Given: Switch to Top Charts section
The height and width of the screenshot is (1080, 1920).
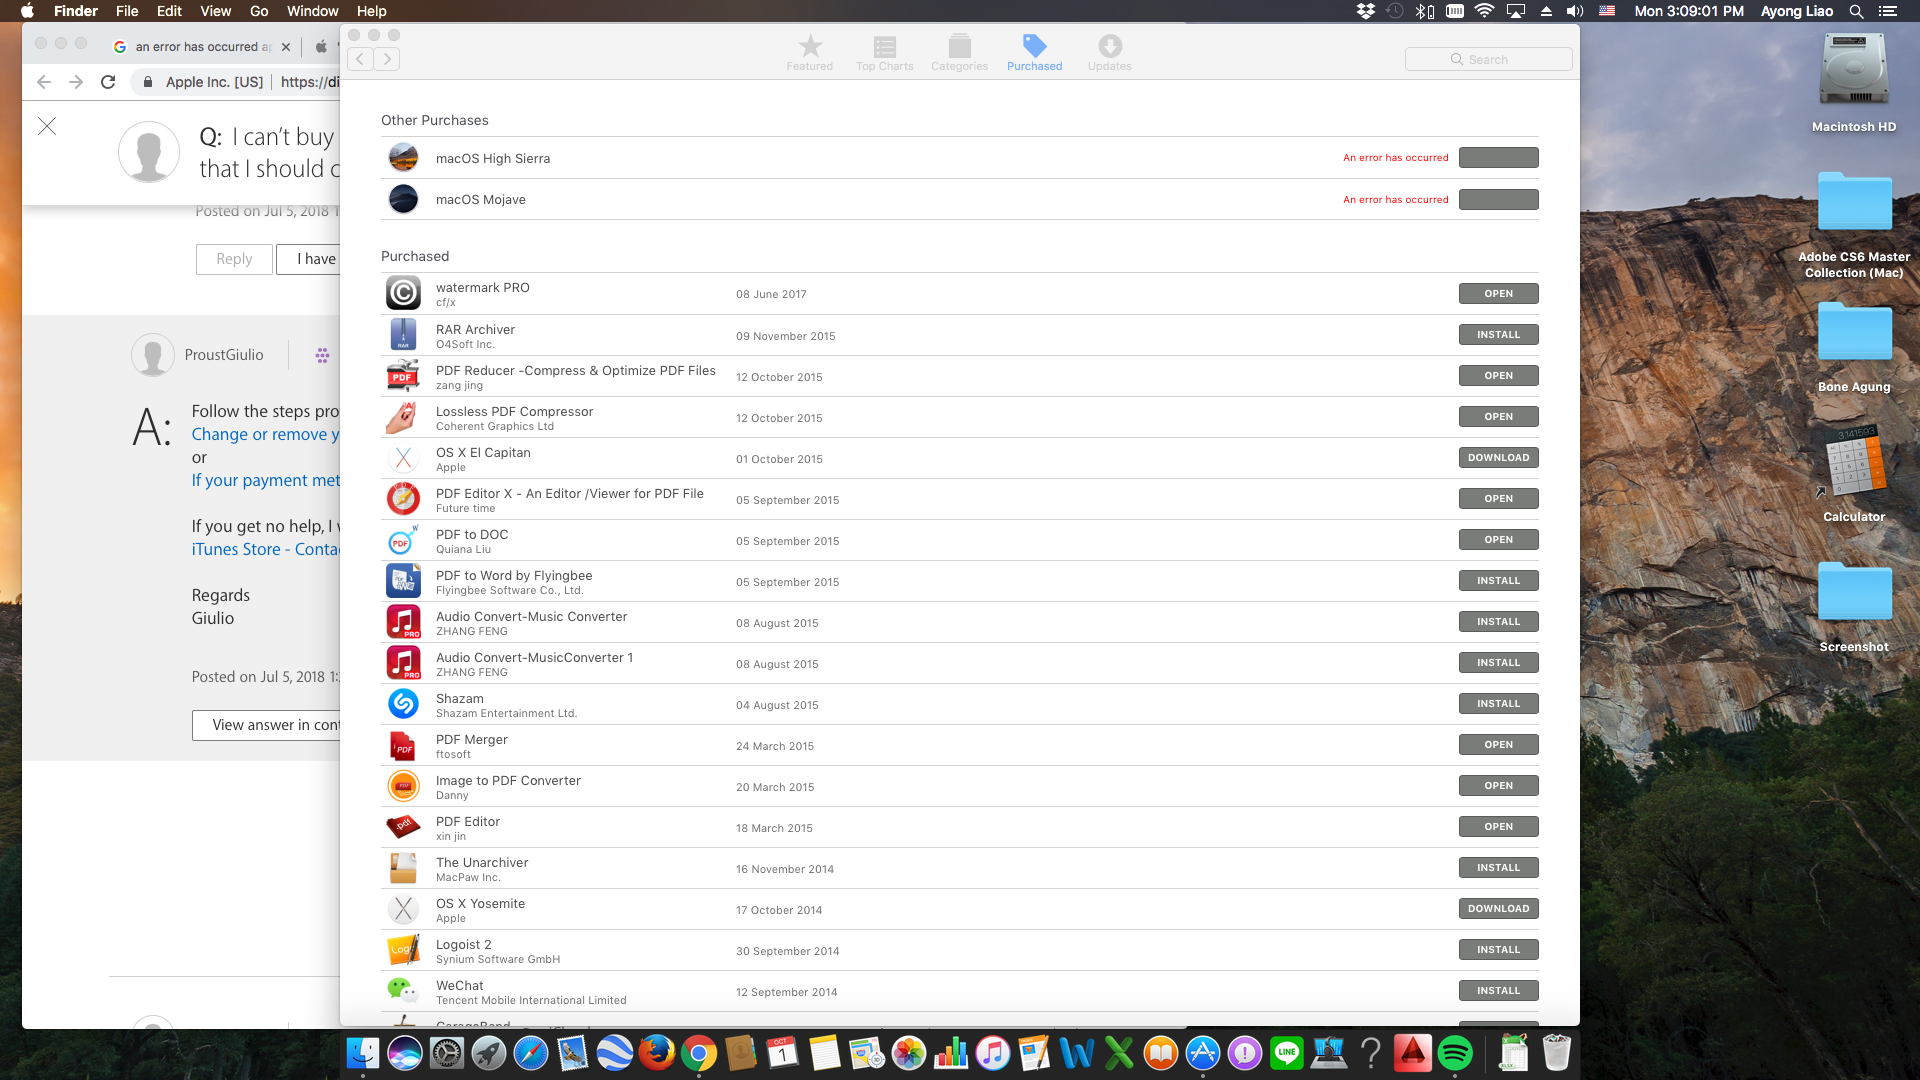Looking at the screenshot, I should pyautogui.click(x=884, y=53).
